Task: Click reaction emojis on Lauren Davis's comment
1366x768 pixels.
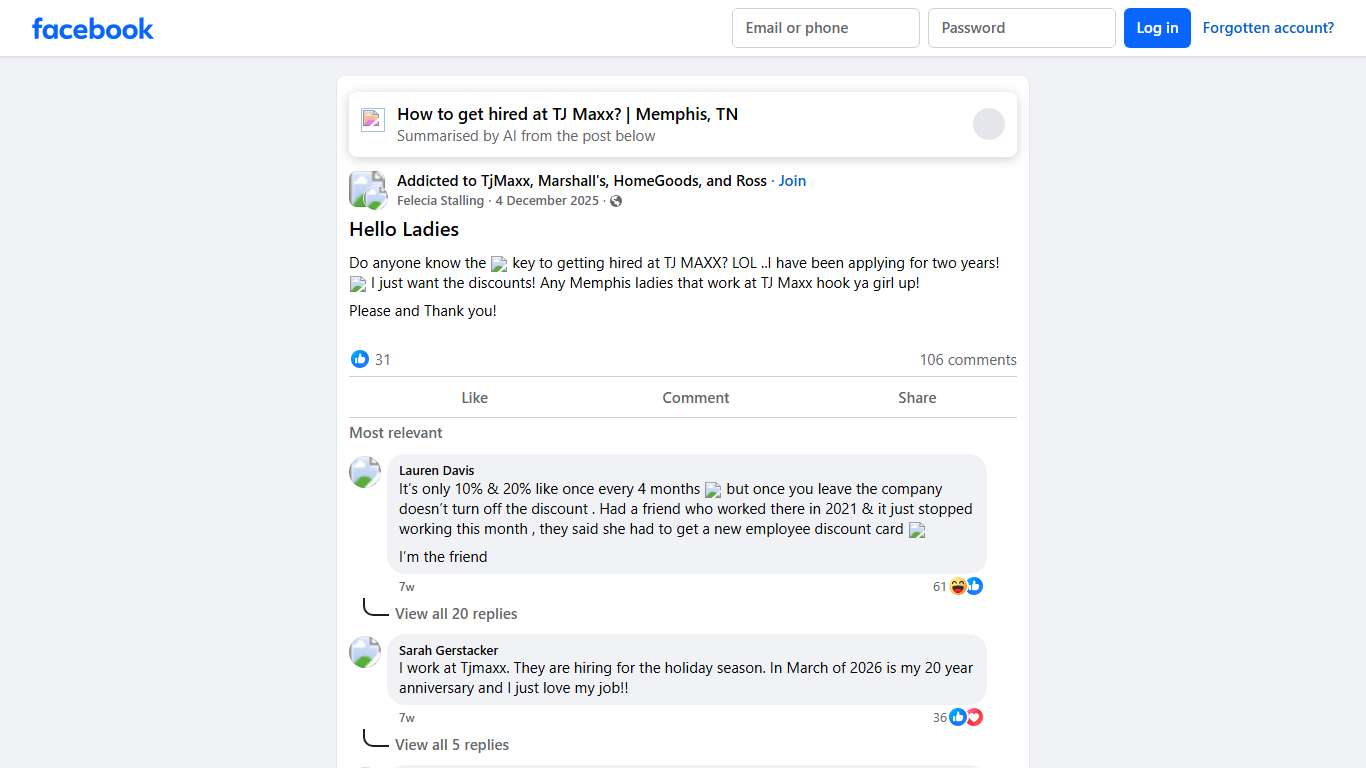Action: (966, 586)
